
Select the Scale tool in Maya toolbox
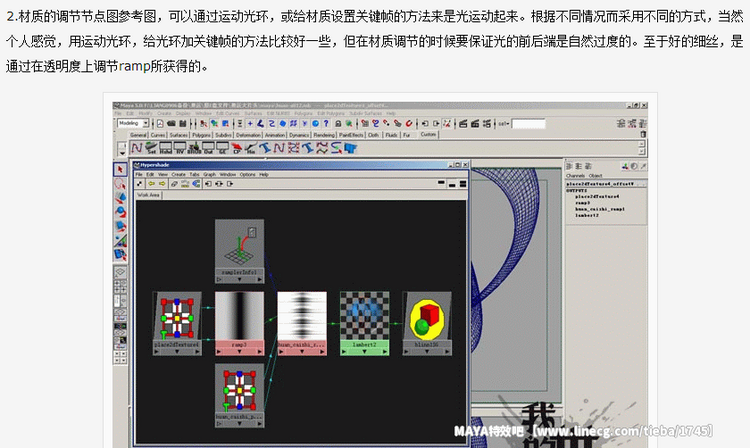click(120, 226)
